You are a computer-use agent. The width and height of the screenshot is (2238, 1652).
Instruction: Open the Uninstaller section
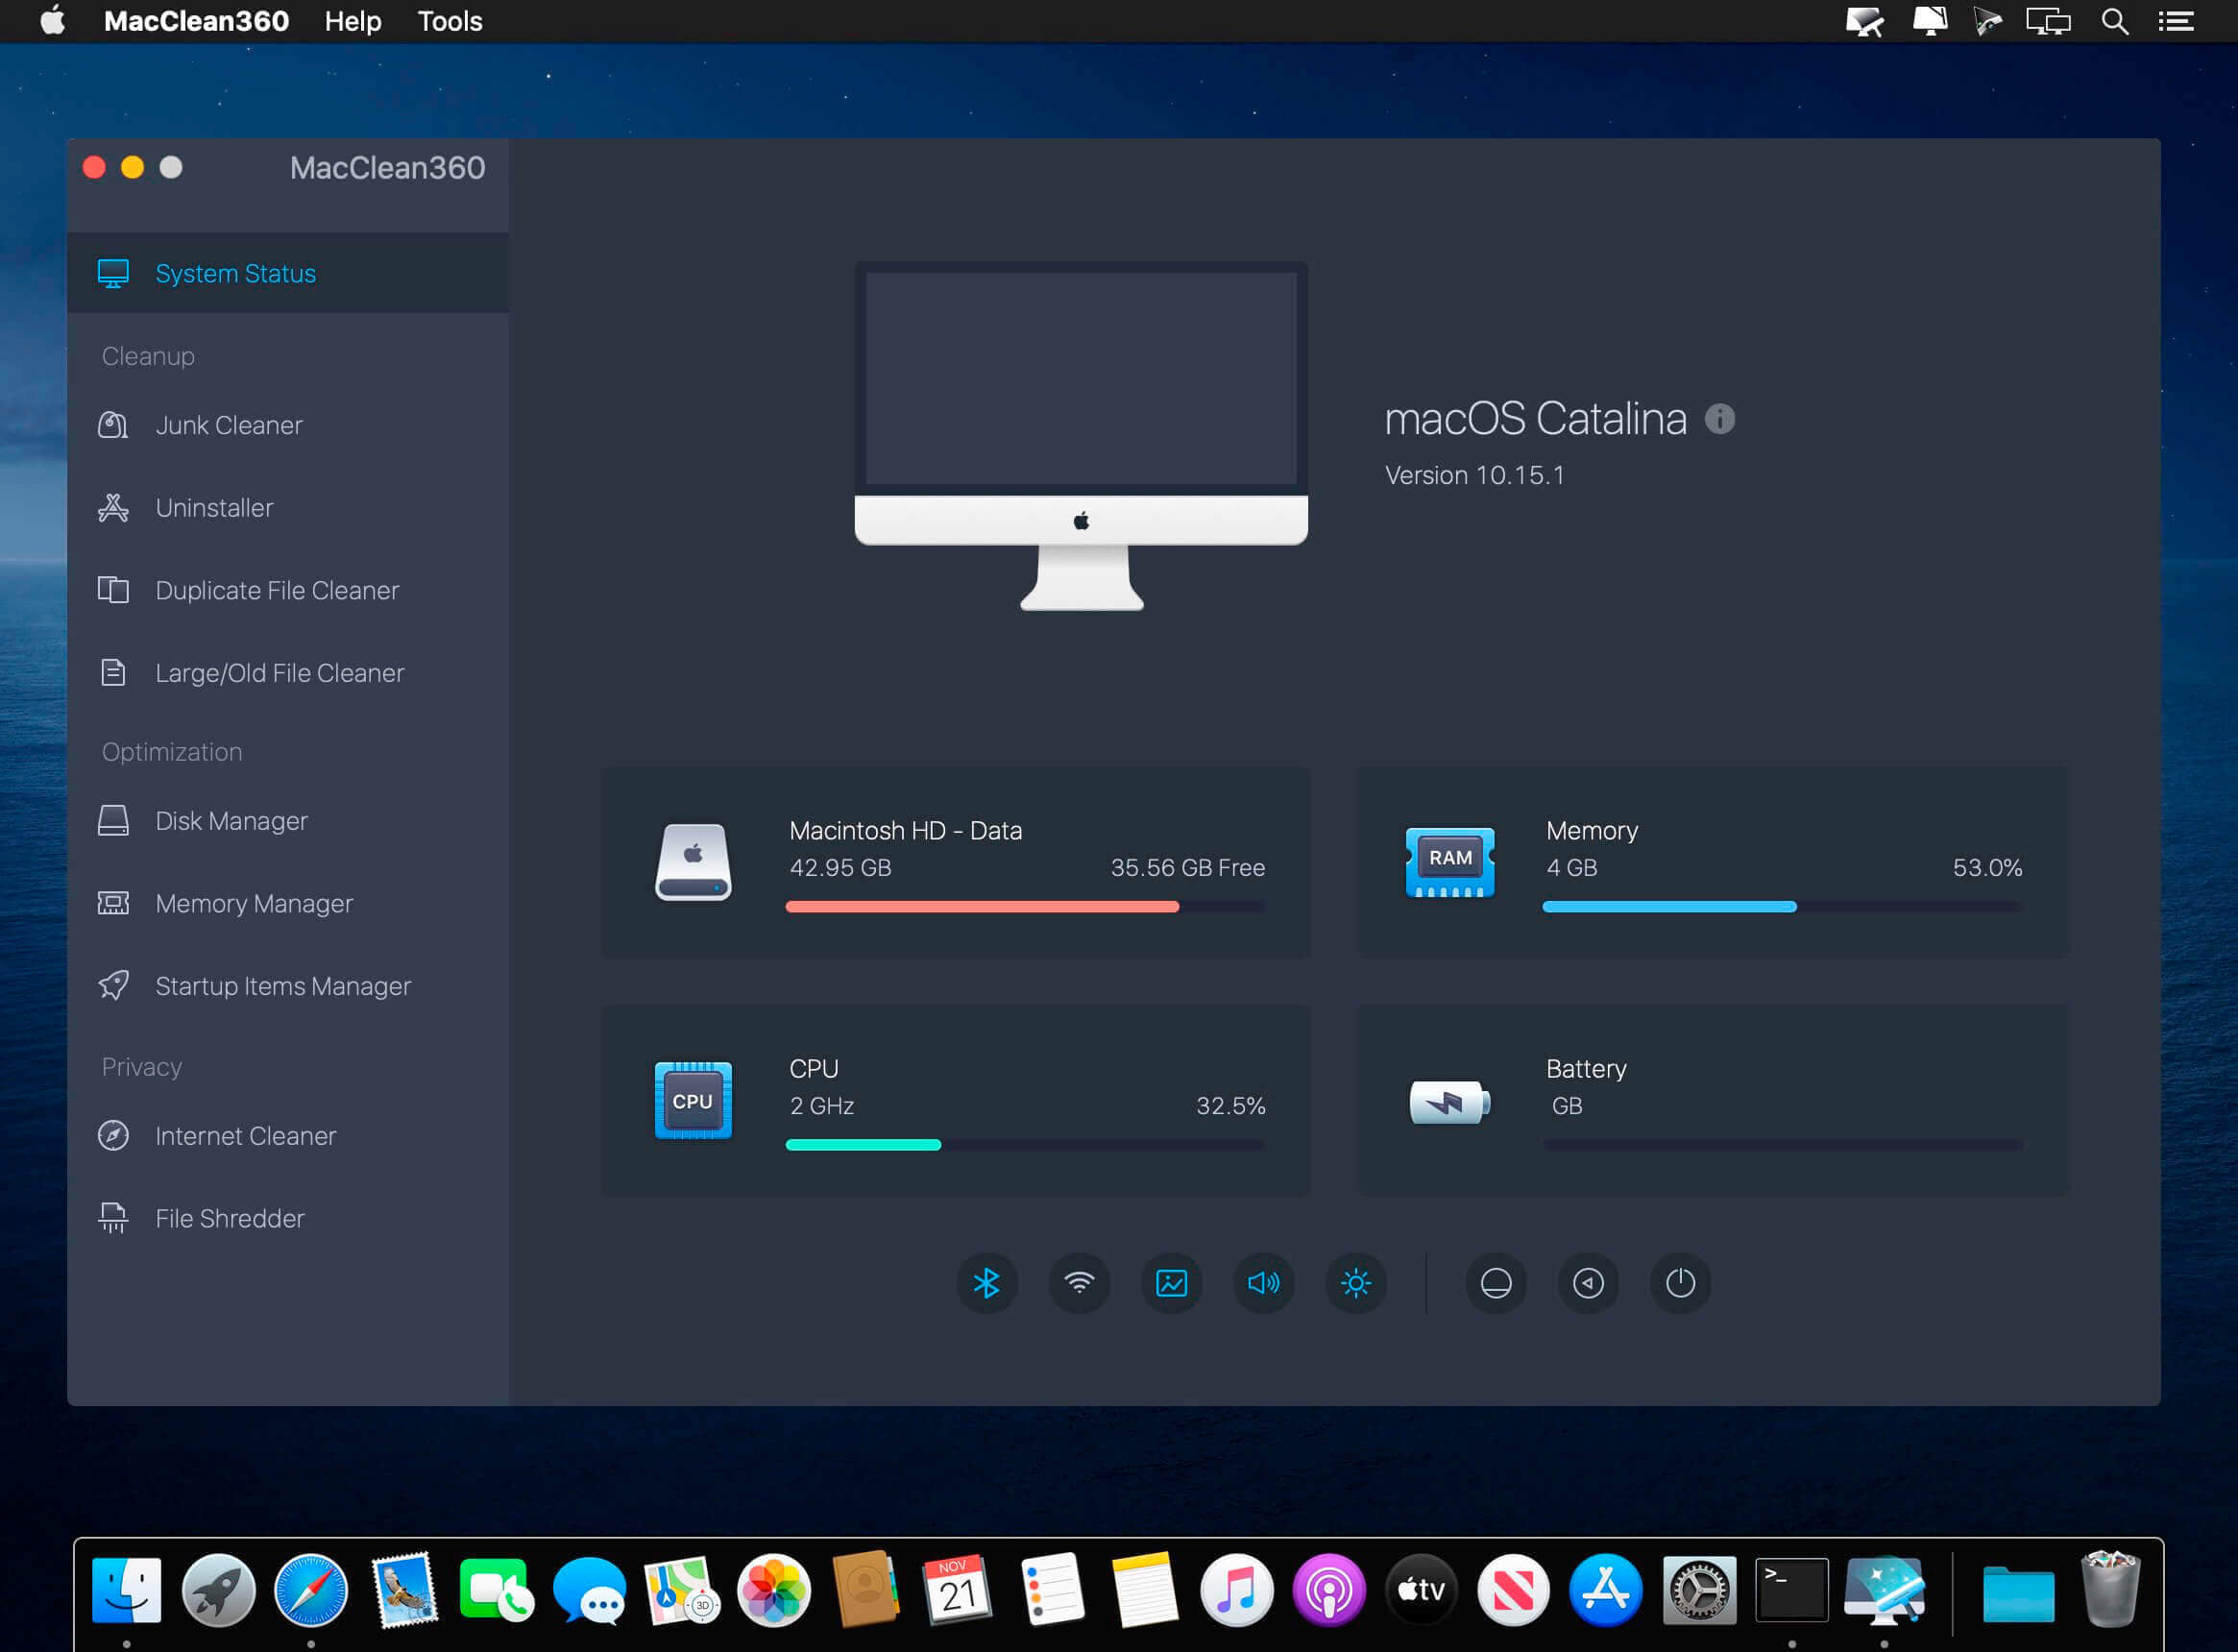214,508
